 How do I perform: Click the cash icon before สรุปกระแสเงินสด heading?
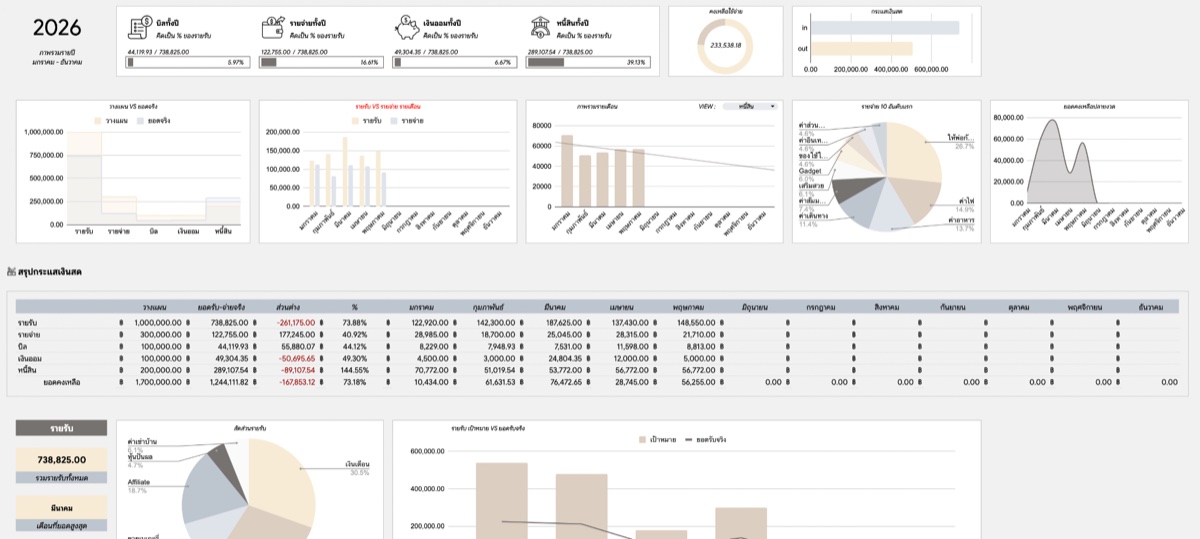(11, 272)
